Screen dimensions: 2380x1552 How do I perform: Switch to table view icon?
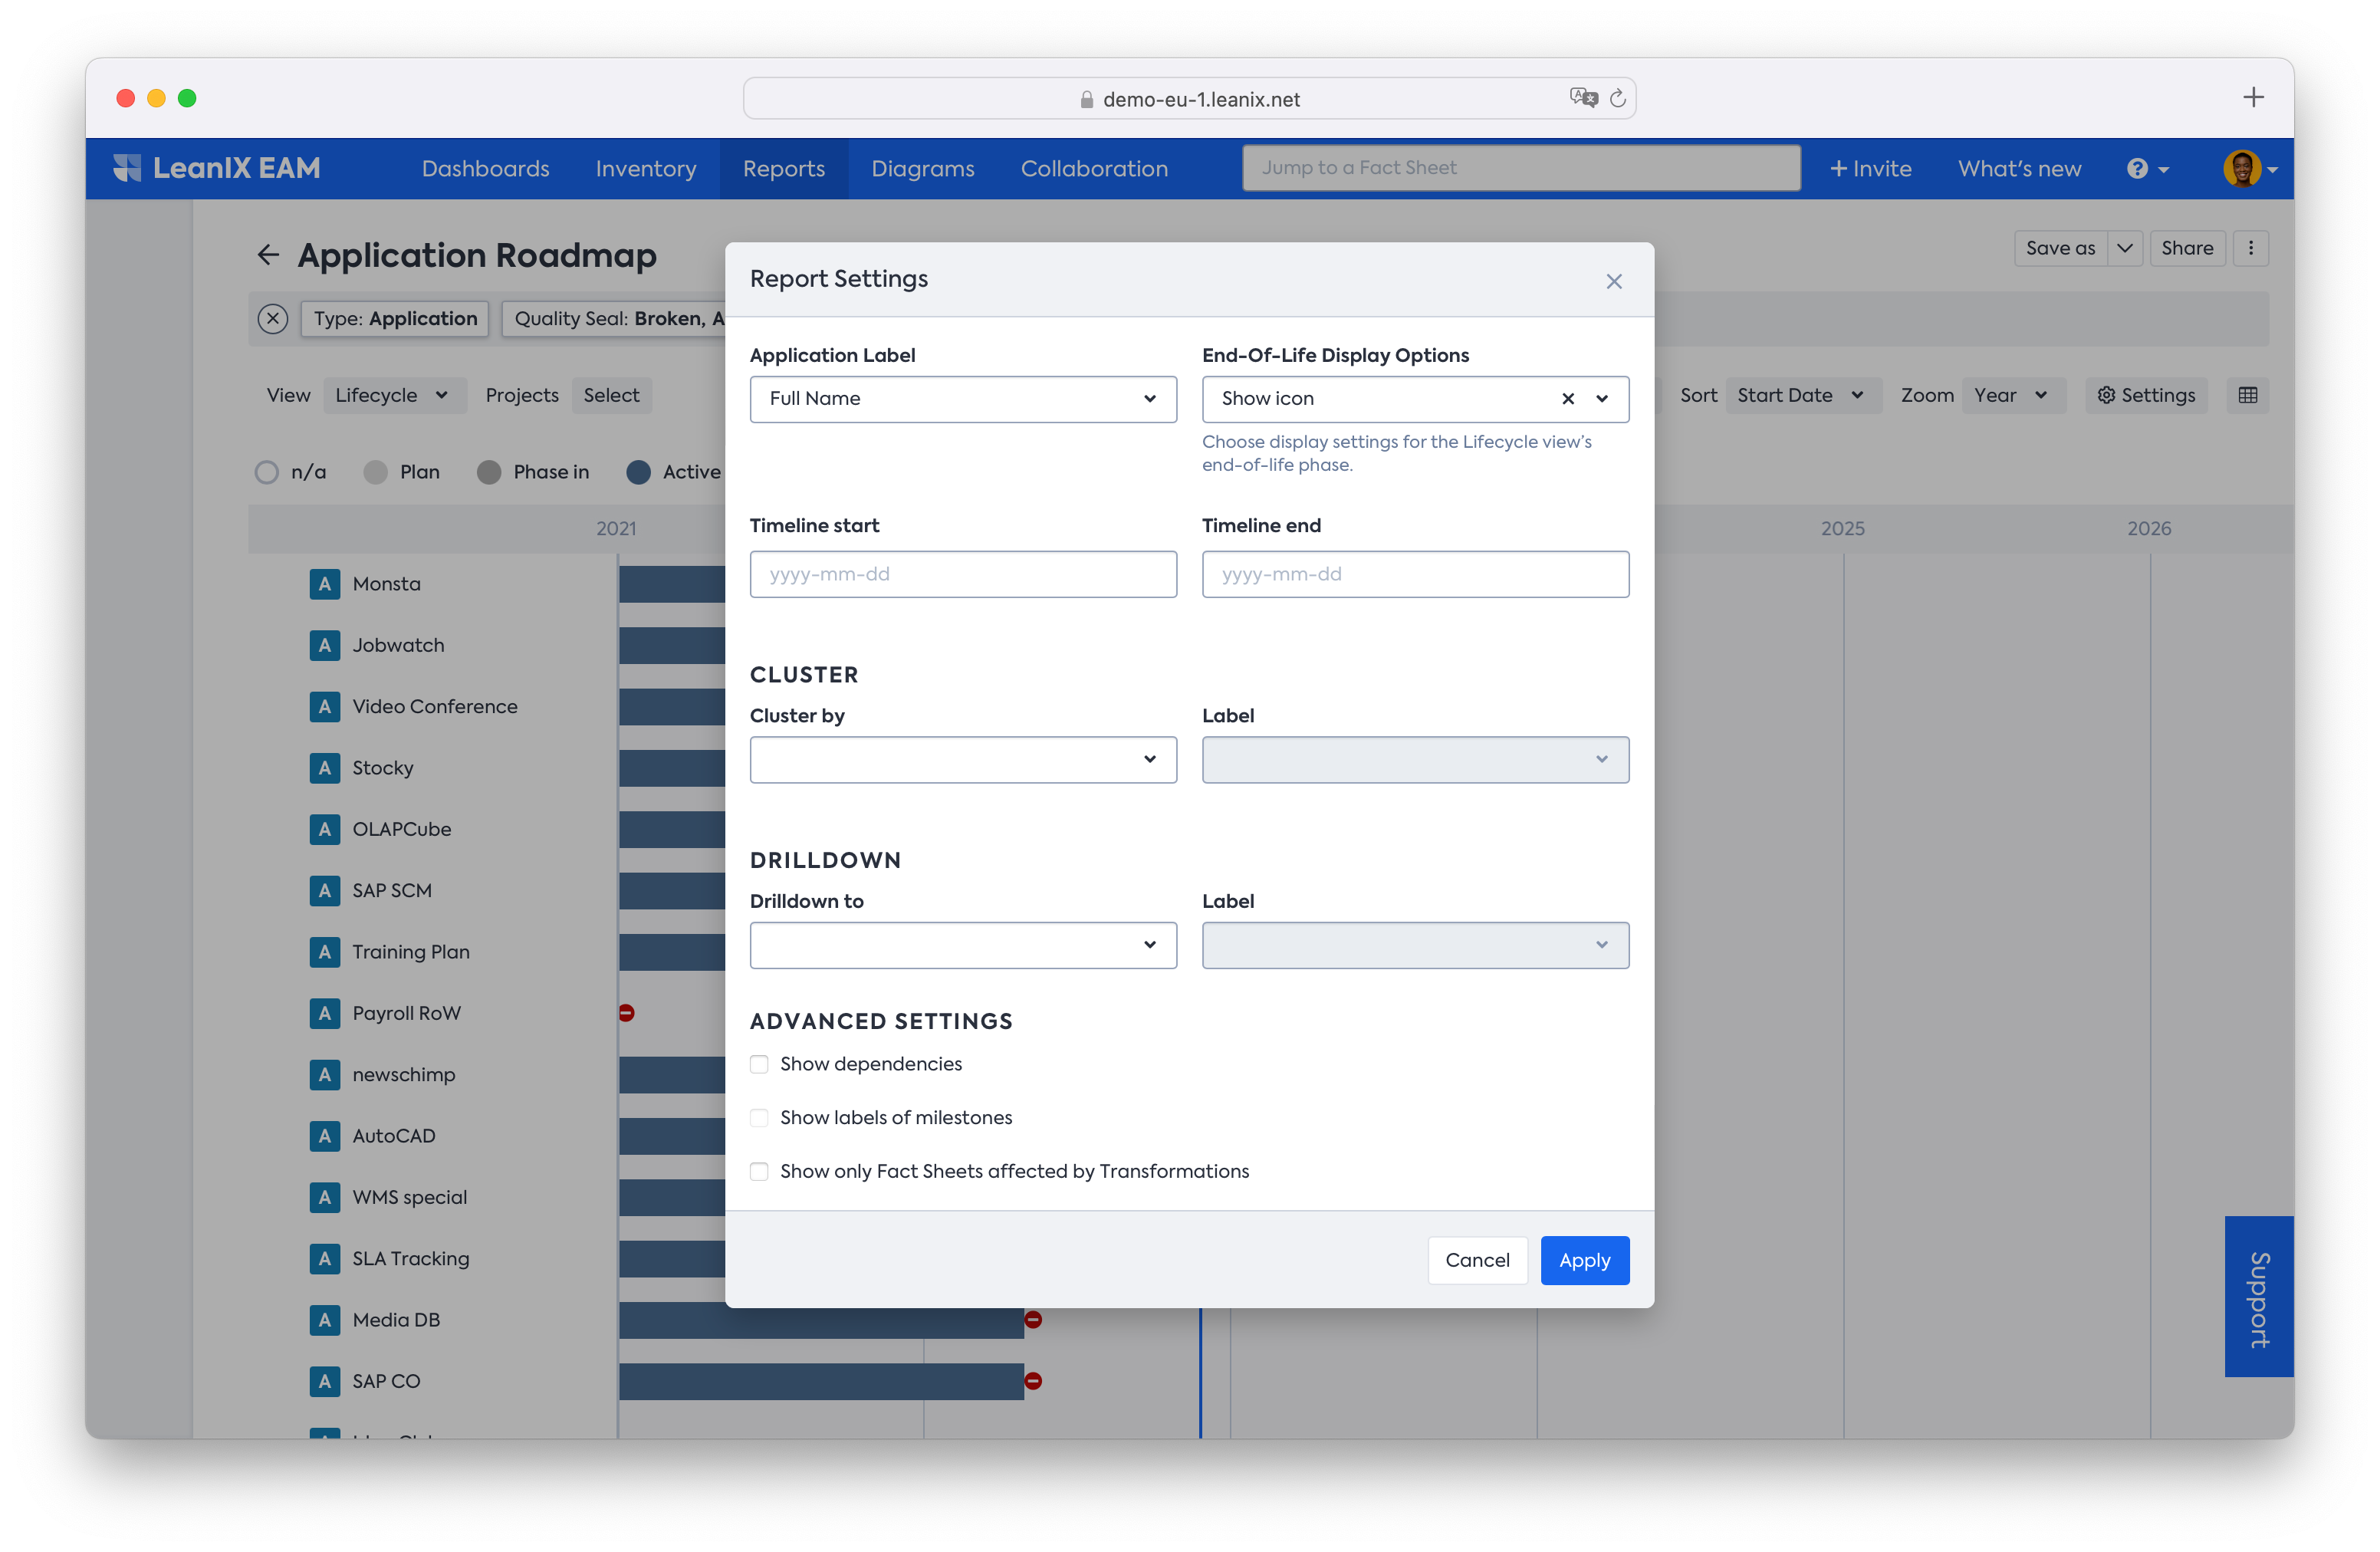2247,395
